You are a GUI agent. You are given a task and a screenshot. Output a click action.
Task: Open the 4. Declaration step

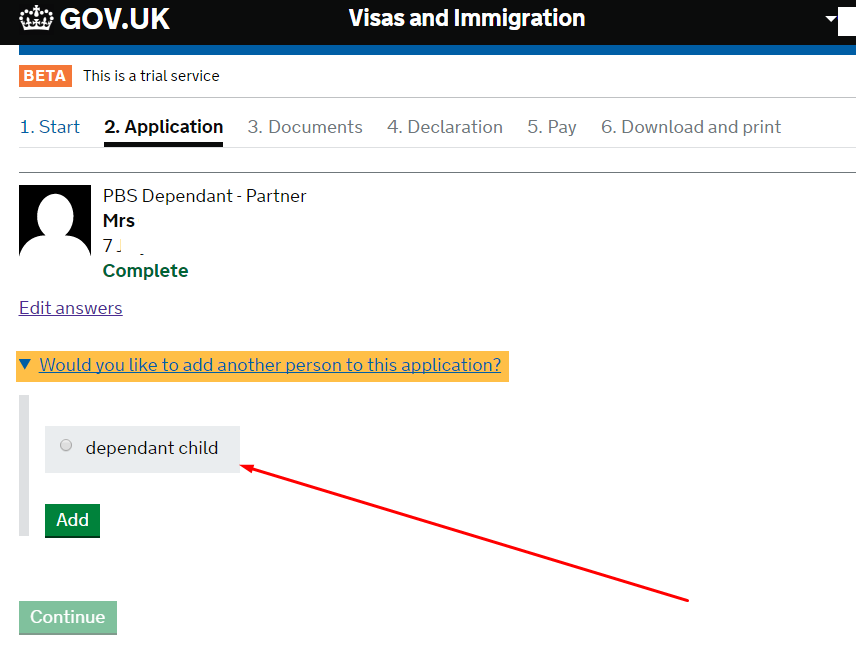click(x=445, y=127)
